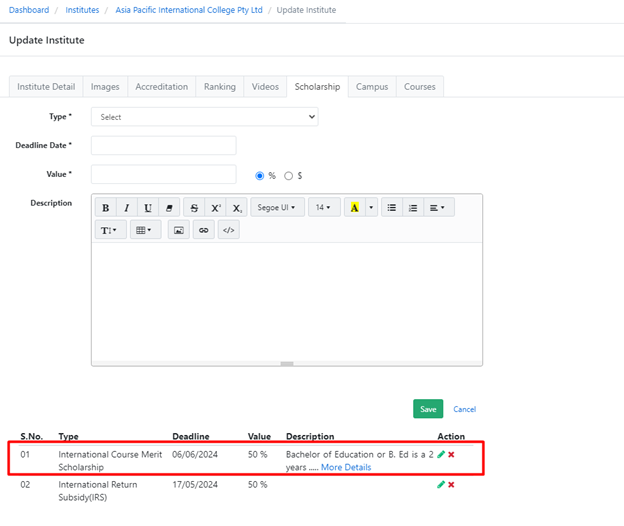Open the Ranking tab
The height and width of the screenshot is (526, 624).
point(220,87)
